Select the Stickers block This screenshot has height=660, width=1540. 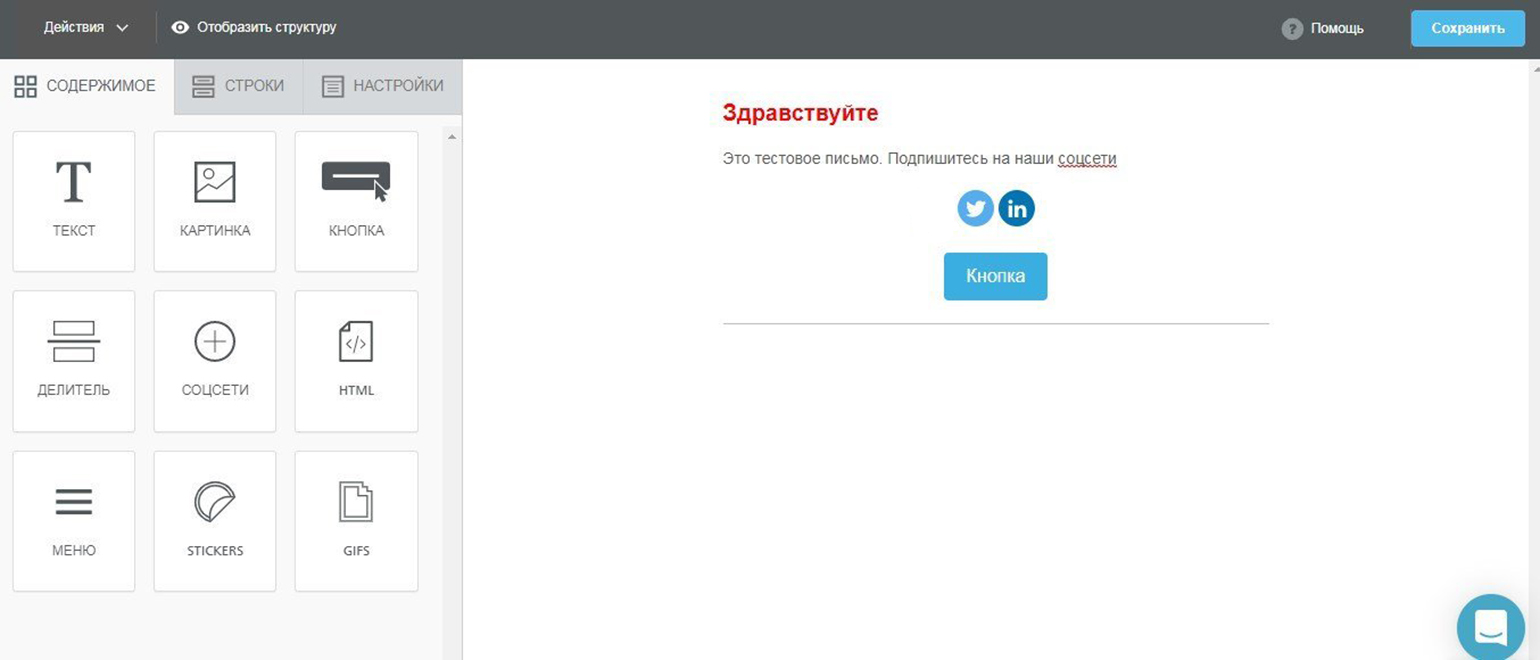click(215, 521)
